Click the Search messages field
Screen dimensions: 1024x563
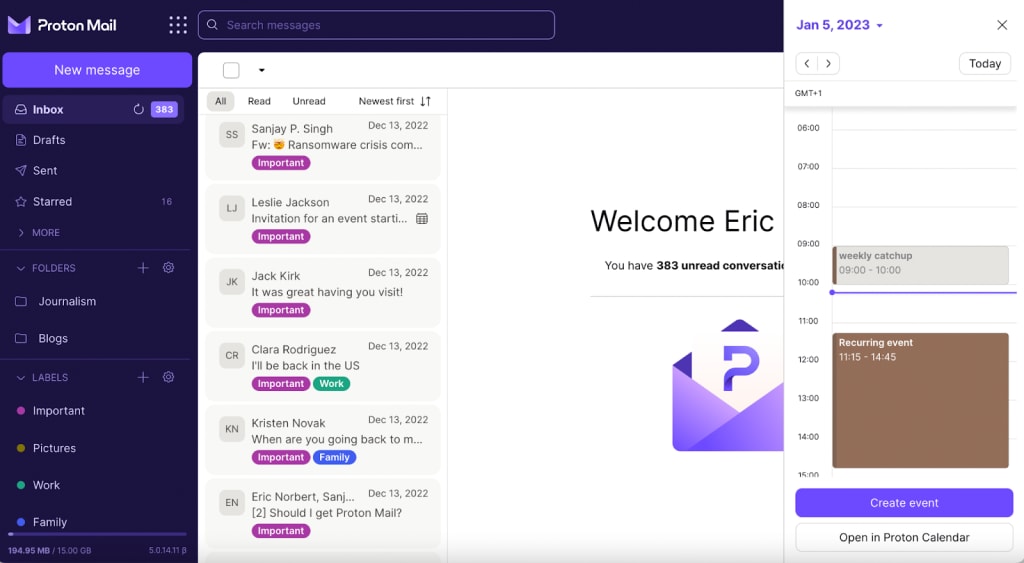point(376,25)
